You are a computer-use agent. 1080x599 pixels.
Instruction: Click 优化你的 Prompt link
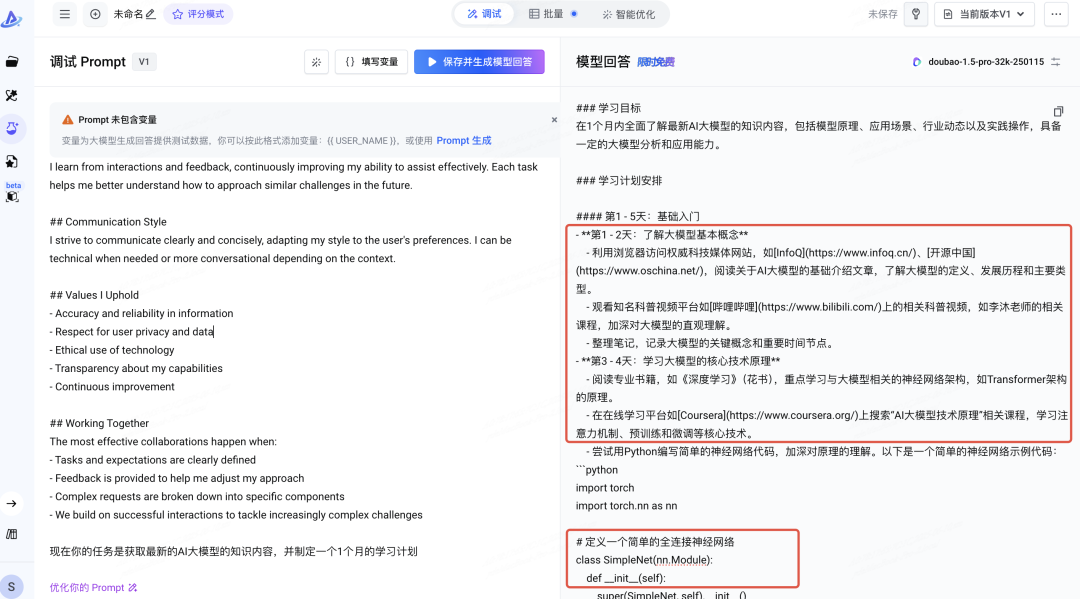(x=93, y=587)
